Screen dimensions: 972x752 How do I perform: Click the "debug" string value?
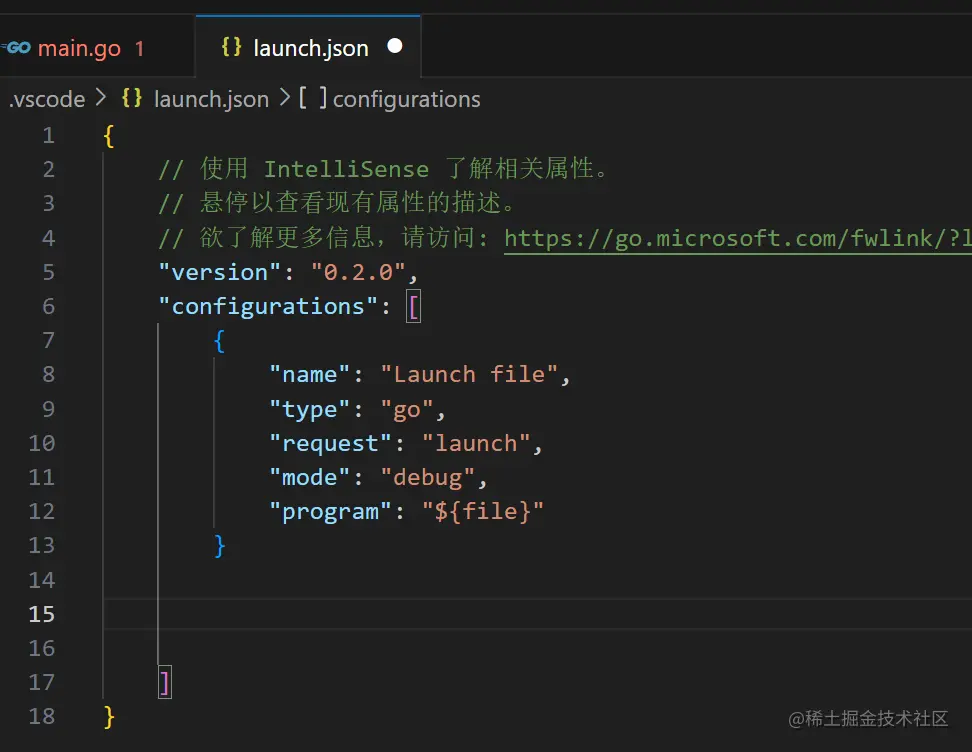(427, 477)
